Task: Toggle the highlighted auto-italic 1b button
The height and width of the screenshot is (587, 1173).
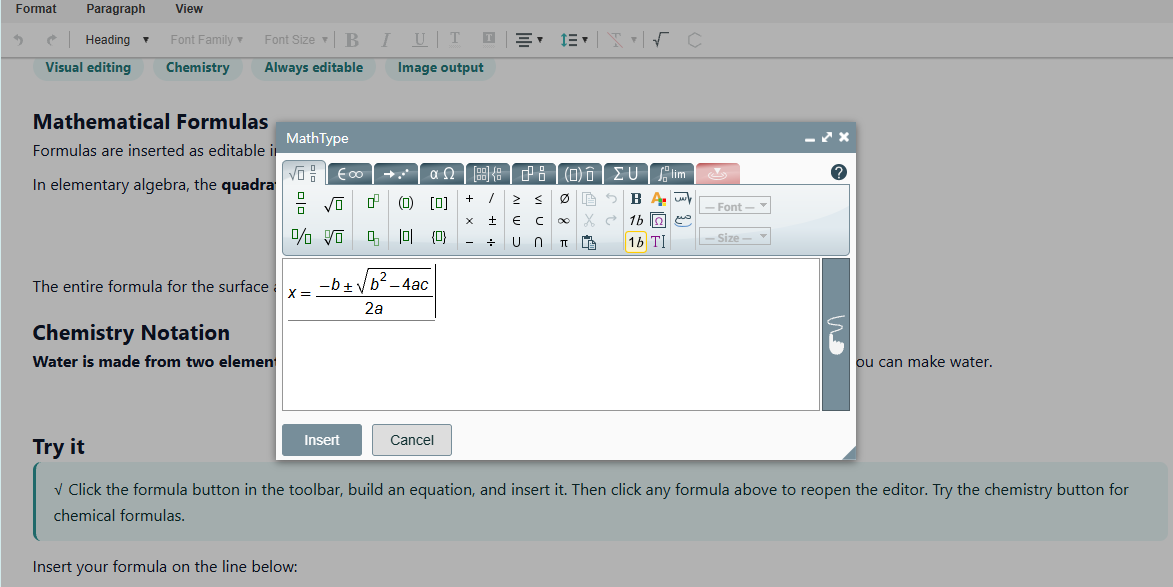Action: pos(636,242)
